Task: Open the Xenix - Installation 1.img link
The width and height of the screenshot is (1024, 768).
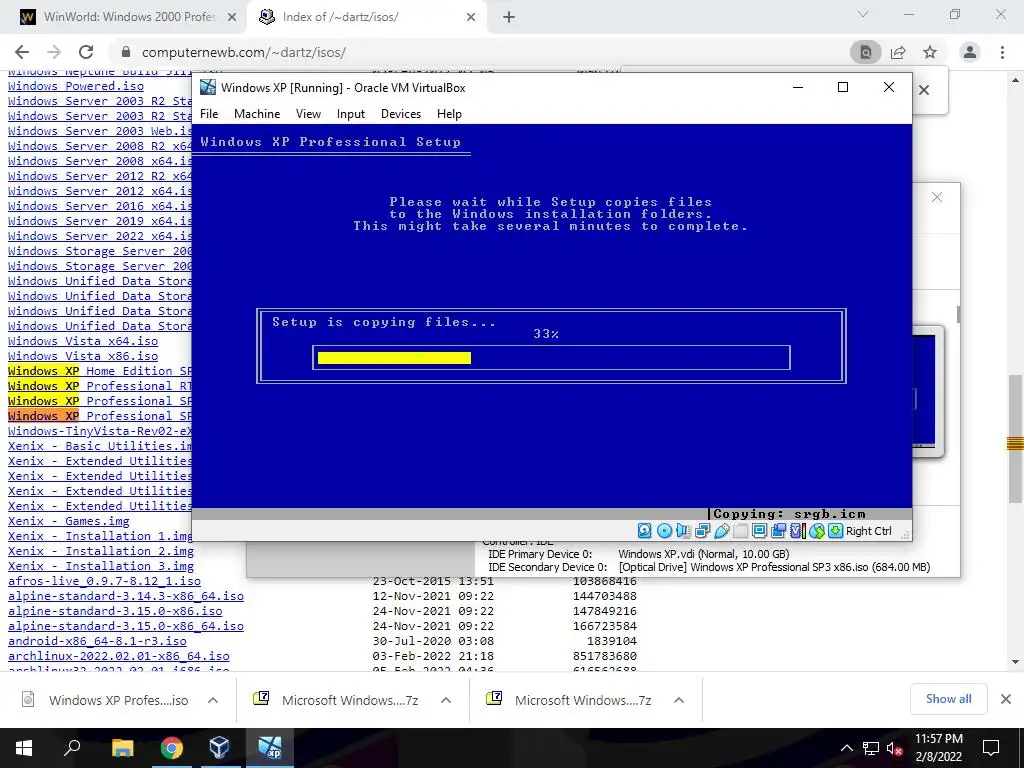Action: (x=100, y=537)
